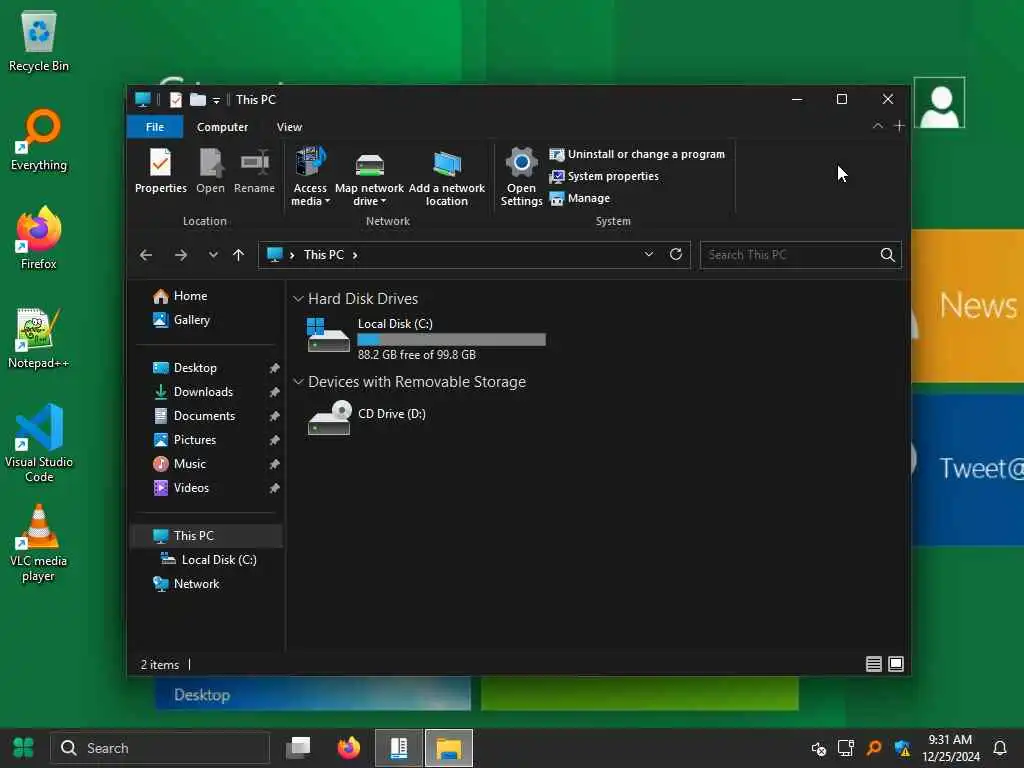Image resolution: width=1024 pixels, height=768 pixels.
Task: Select the Notepad++ desktop shortcut
Action: [x=39, y=338]
